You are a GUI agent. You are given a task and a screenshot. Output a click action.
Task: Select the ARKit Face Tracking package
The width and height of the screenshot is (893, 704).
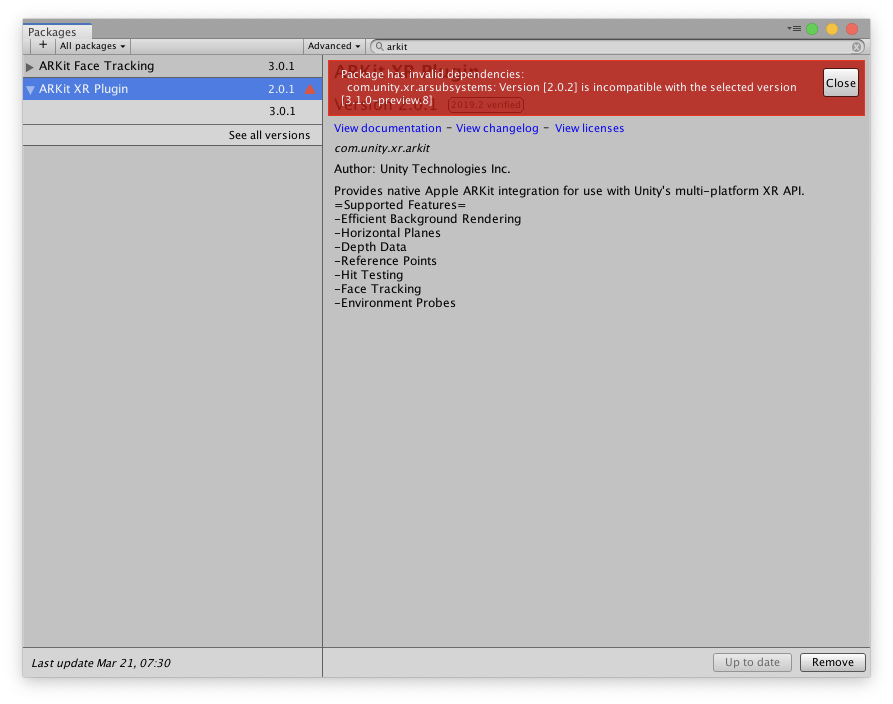[172, 66]
